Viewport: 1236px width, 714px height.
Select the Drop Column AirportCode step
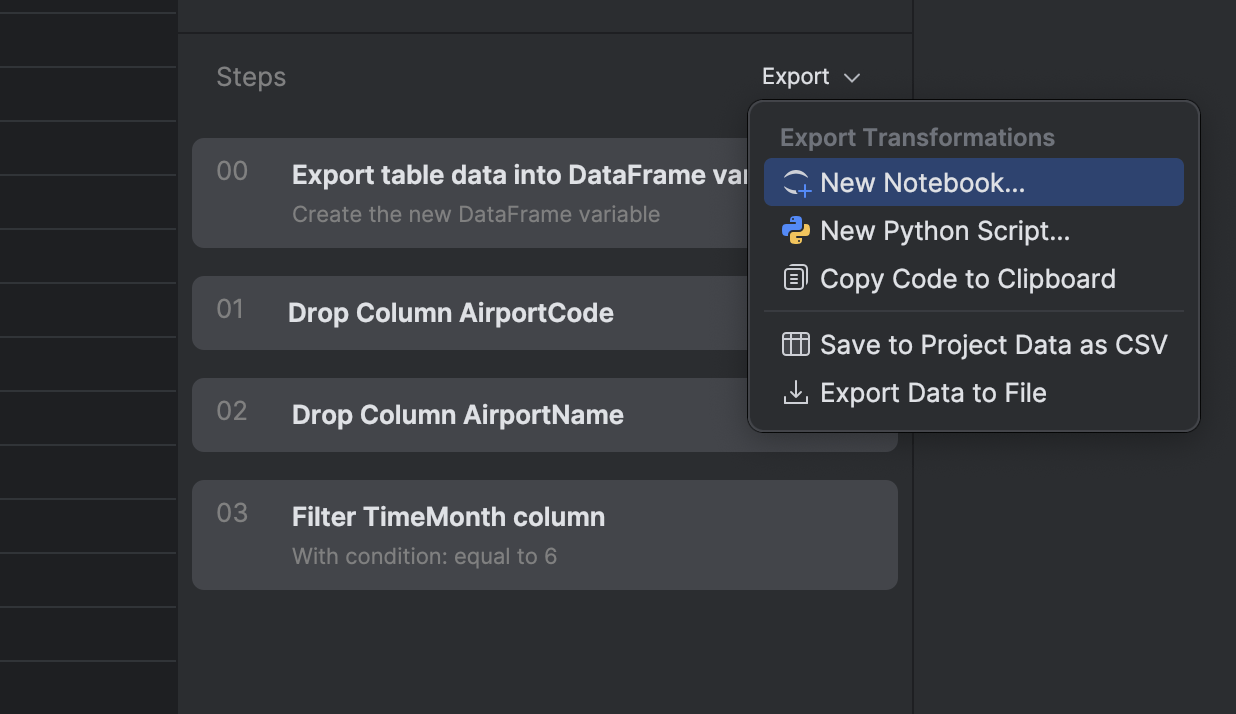450,313
